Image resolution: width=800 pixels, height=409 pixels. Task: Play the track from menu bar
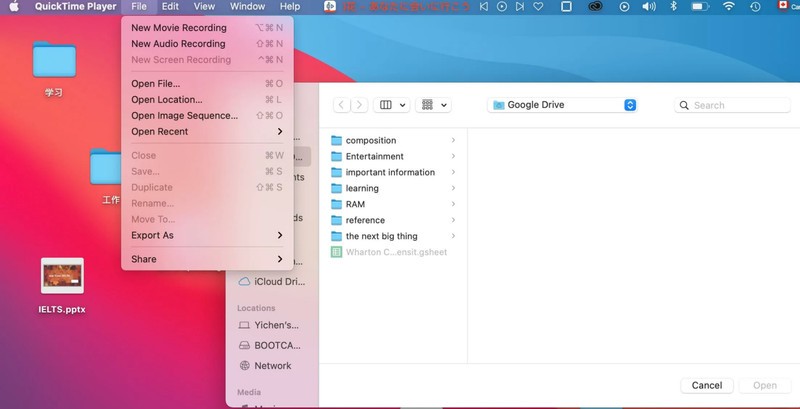point(502,7)
